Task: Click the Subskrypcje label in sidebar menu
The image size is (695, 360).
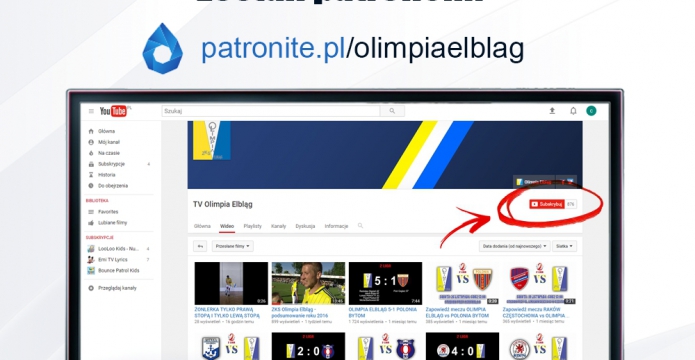Action: tap(111, 164)
